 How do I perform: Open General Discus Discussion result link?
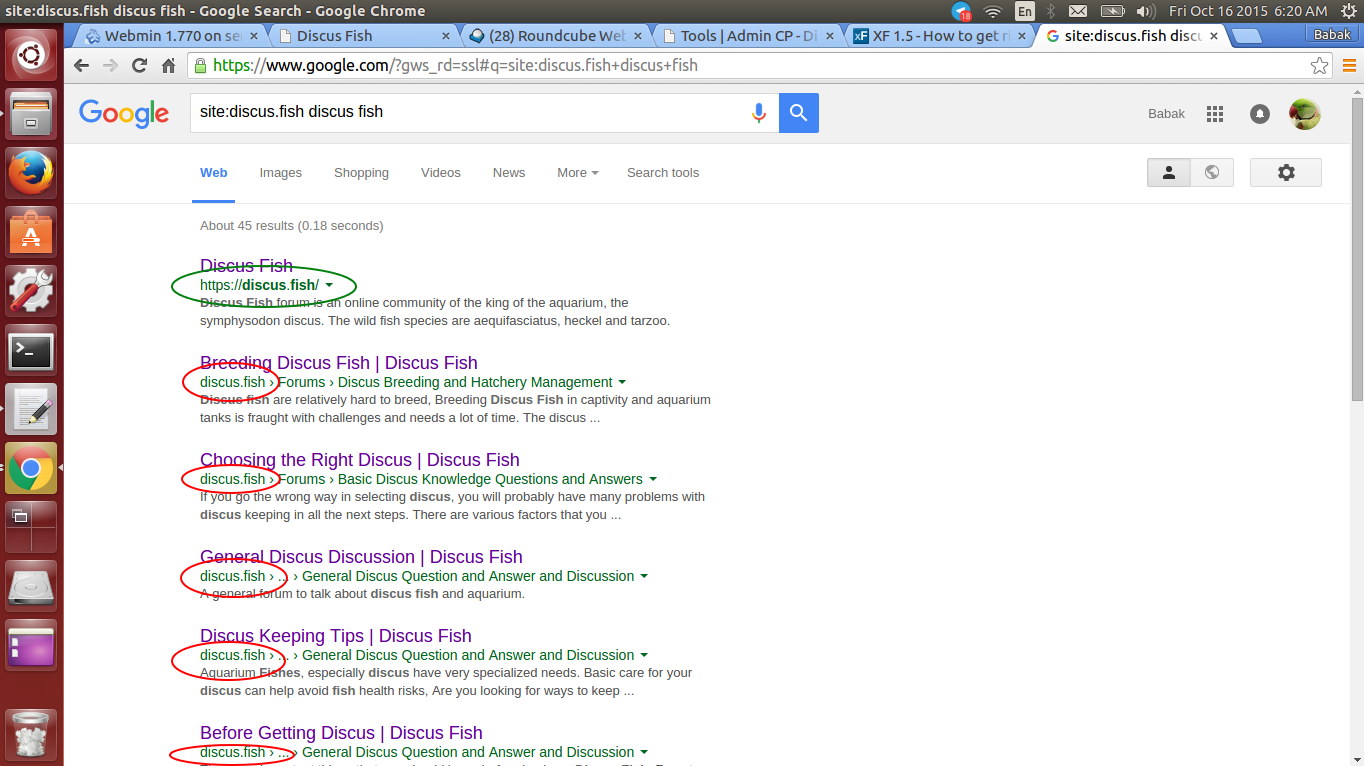coord(361,557)
